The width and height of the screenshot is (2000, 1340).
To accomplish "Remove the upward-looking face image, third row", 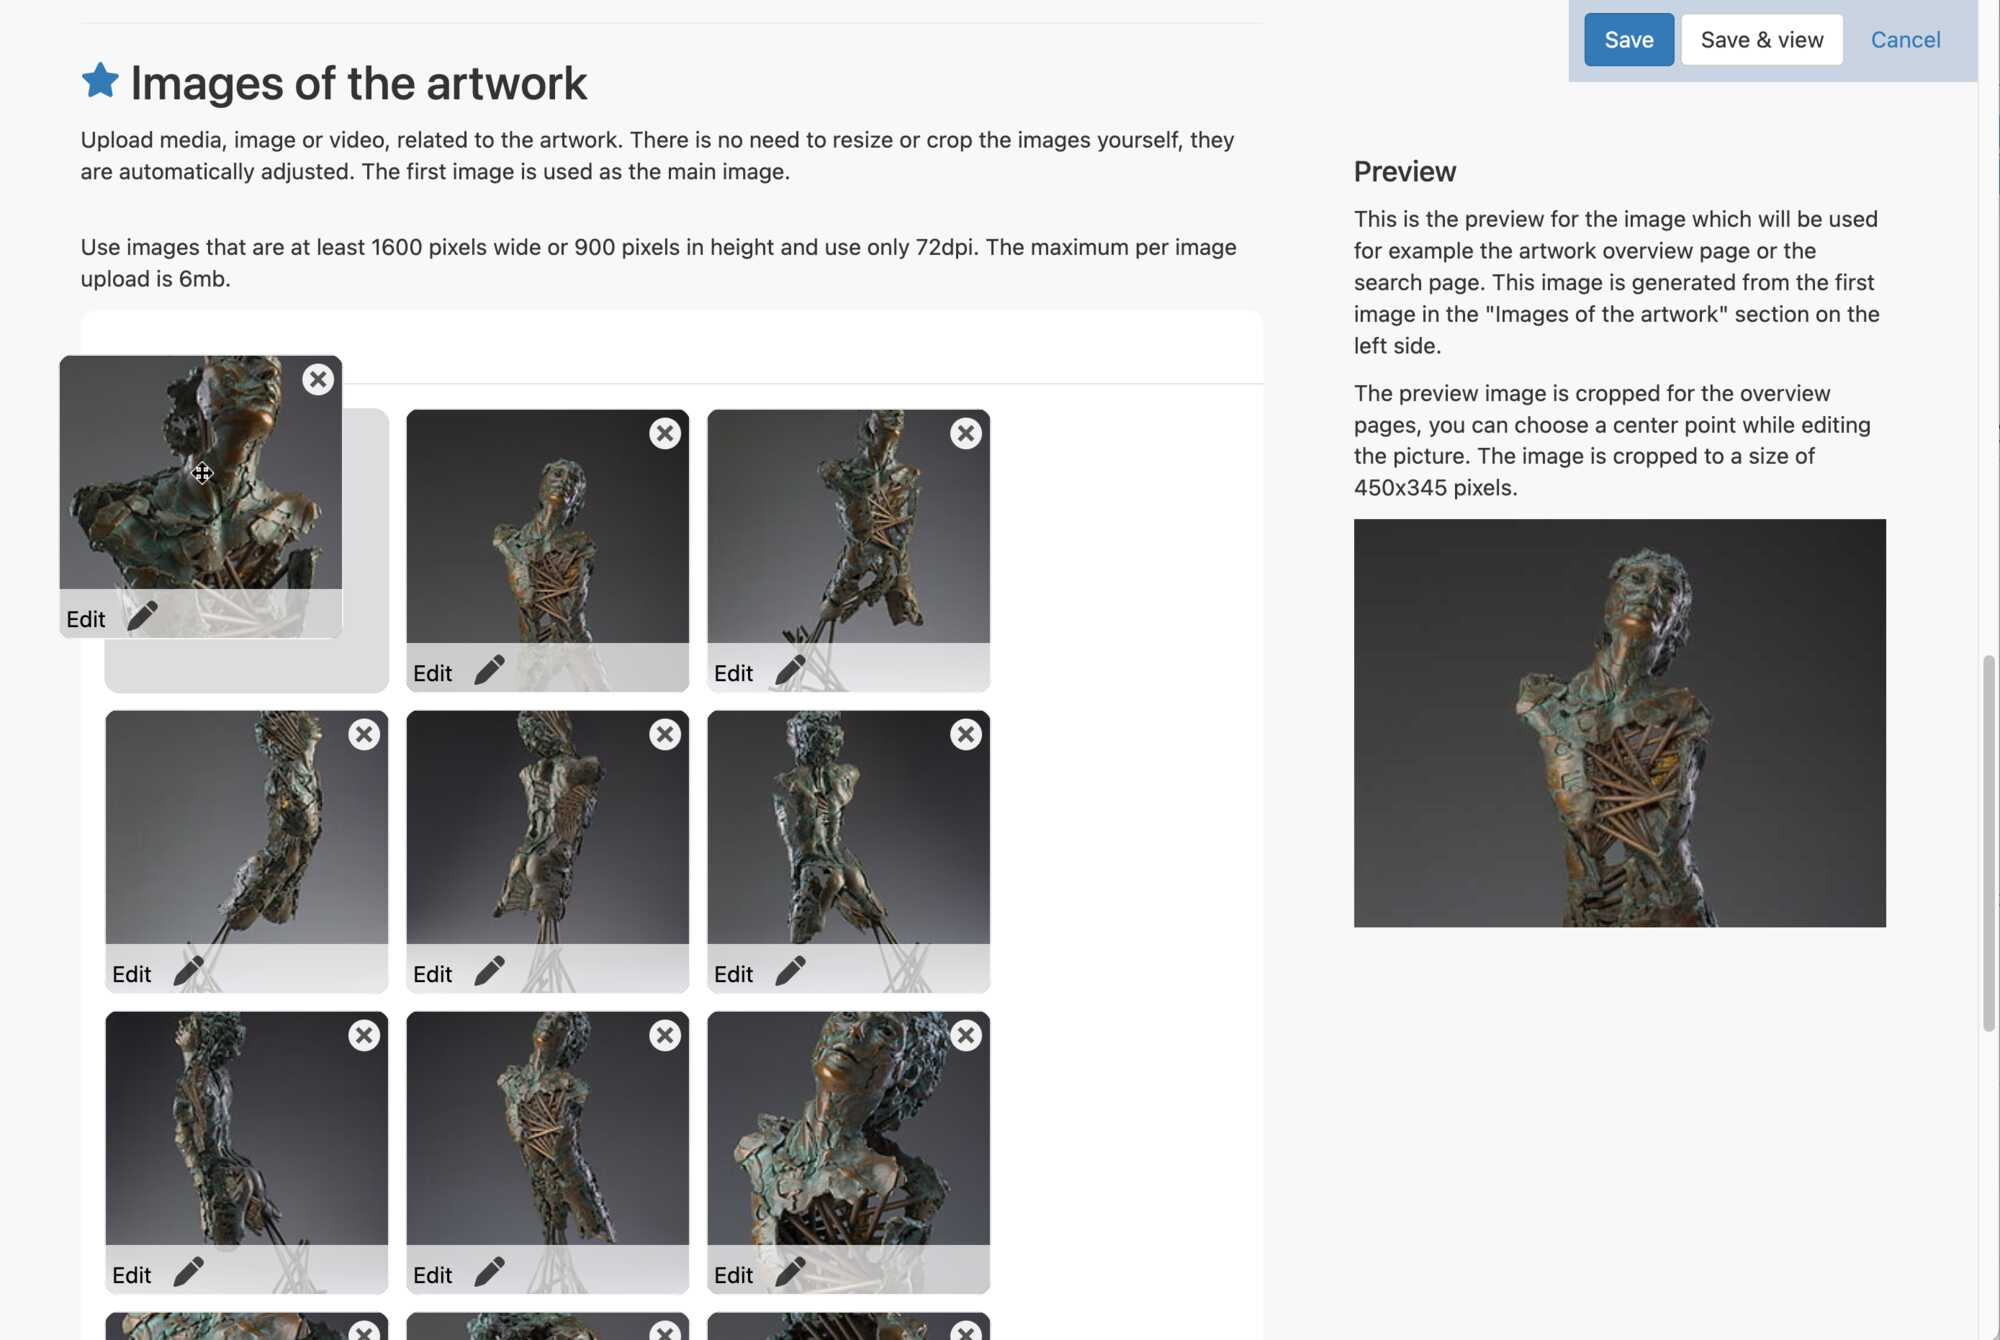I will click(x=965, y=1036).
